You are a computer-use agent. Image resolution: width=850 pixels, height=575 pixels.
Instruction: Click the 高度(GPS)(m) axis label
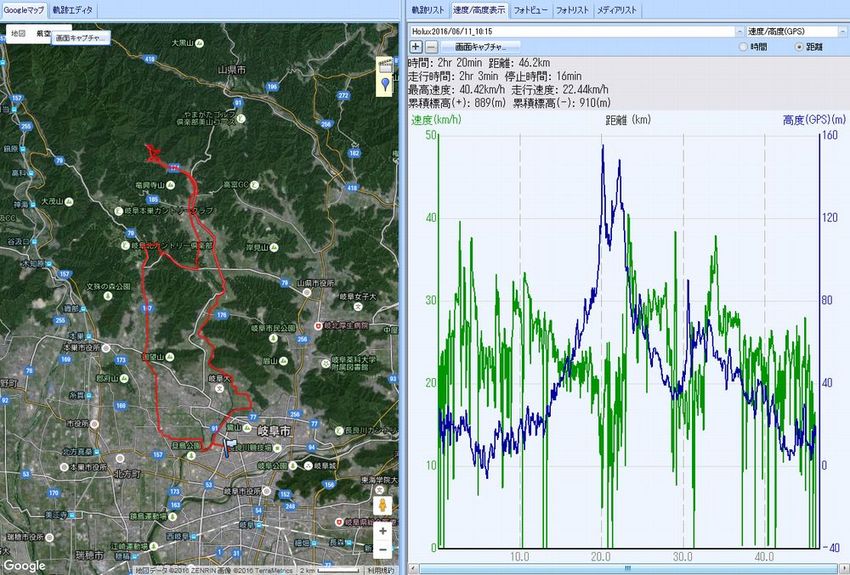(814, 120)
